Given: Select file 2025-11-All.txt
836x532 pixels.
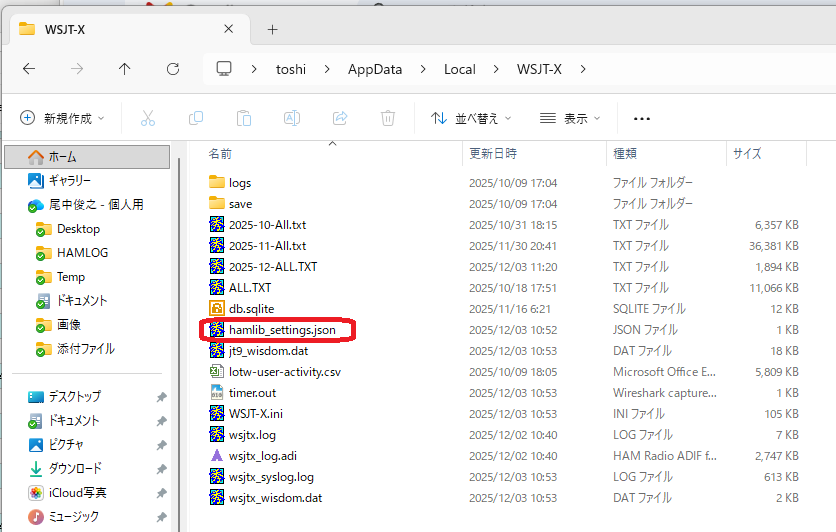Looking at the screenshot, I should click(x=267, y=246).
